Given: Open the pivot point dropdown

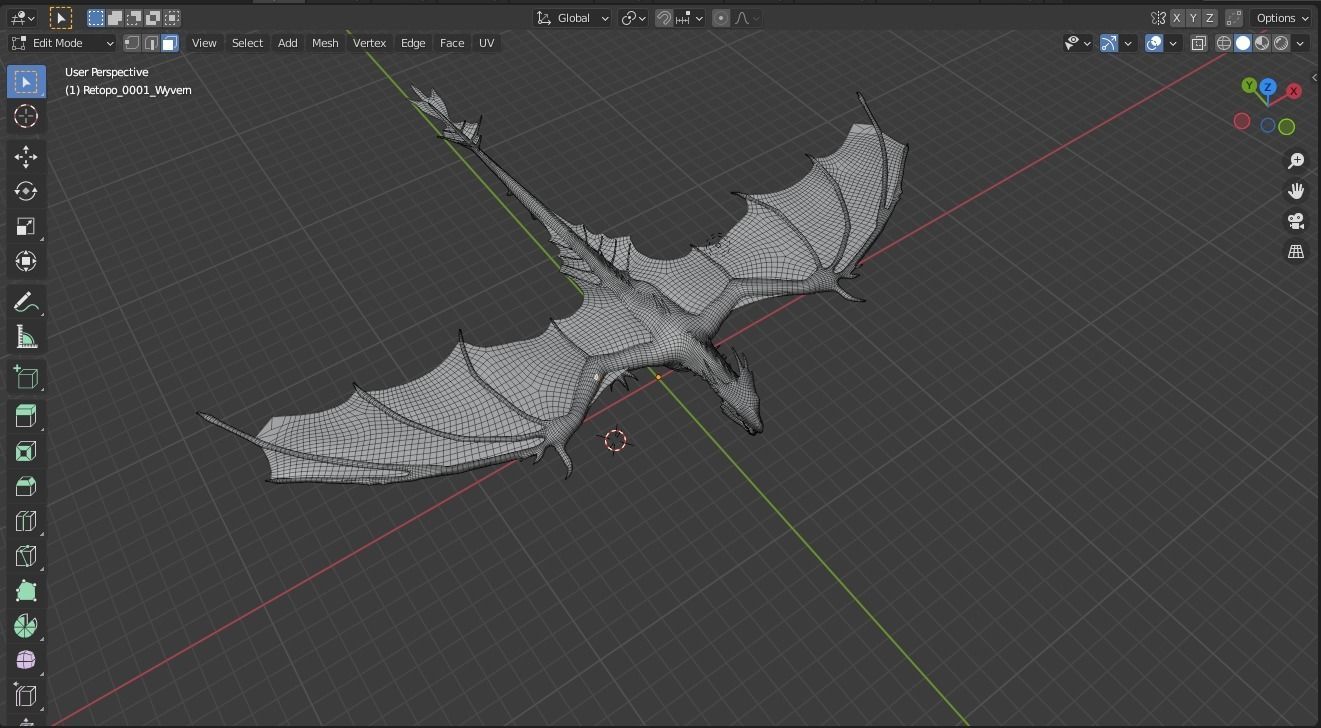Looking at the screenshot, I should (x=633, y=18).
